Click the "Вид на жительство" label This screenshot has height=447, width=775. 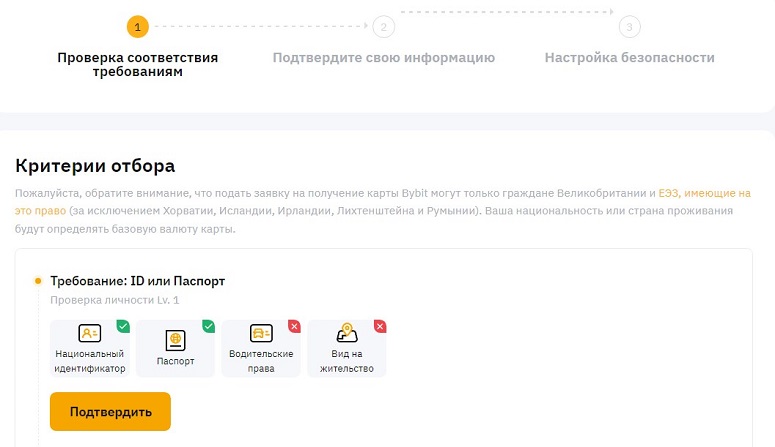[347, 361]
